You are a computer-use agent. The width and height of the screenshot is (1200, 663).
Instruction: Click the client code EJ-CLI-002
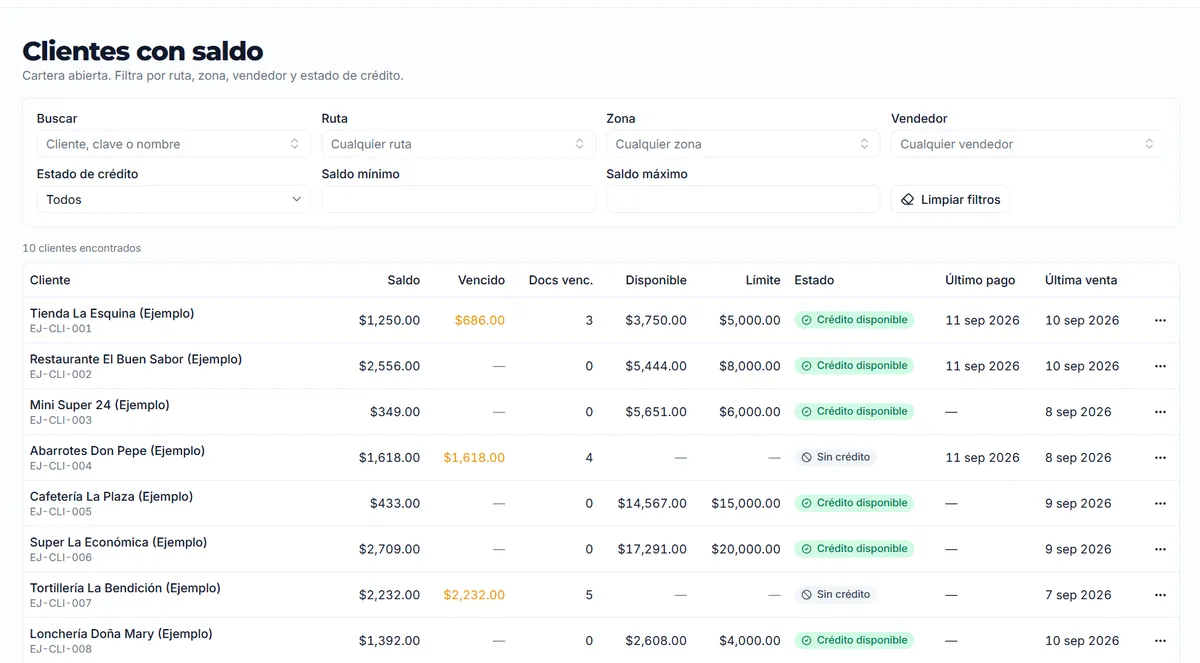[x=61, y=375]
